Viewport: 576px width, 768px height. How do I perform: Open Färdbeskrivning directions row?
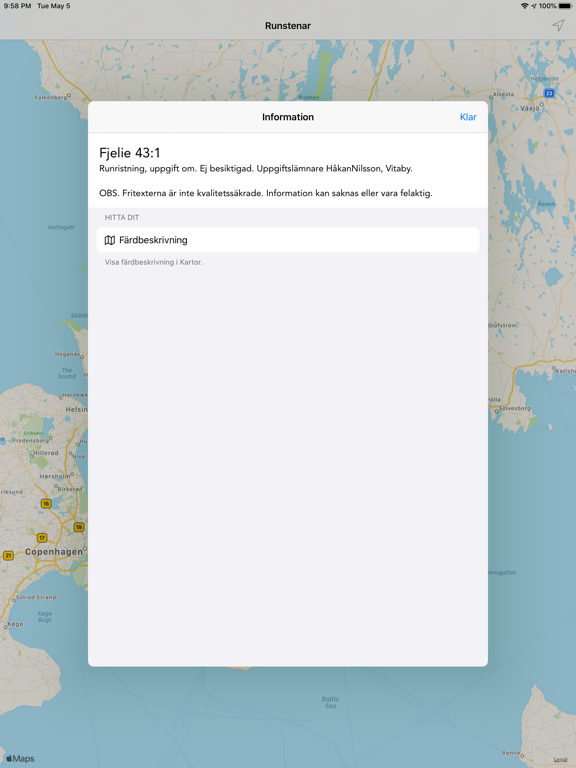(x=288, y=240)
